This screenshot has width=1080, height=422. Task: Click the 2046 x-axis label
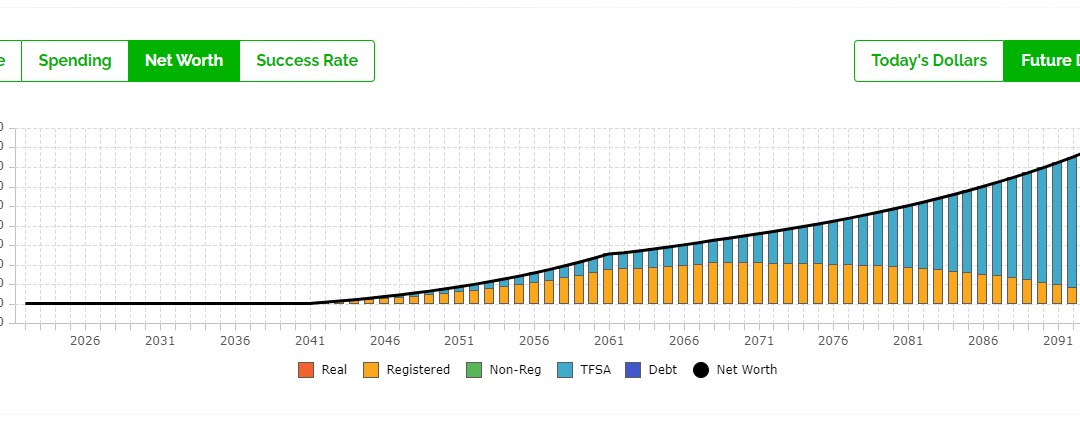coord(385,341)
